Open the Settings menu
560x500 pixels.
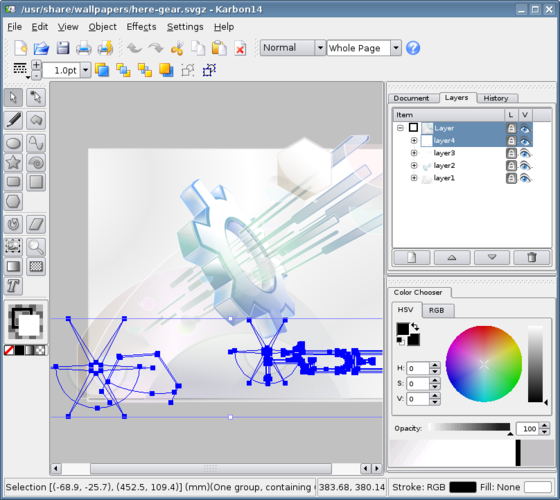pos(185,27)
